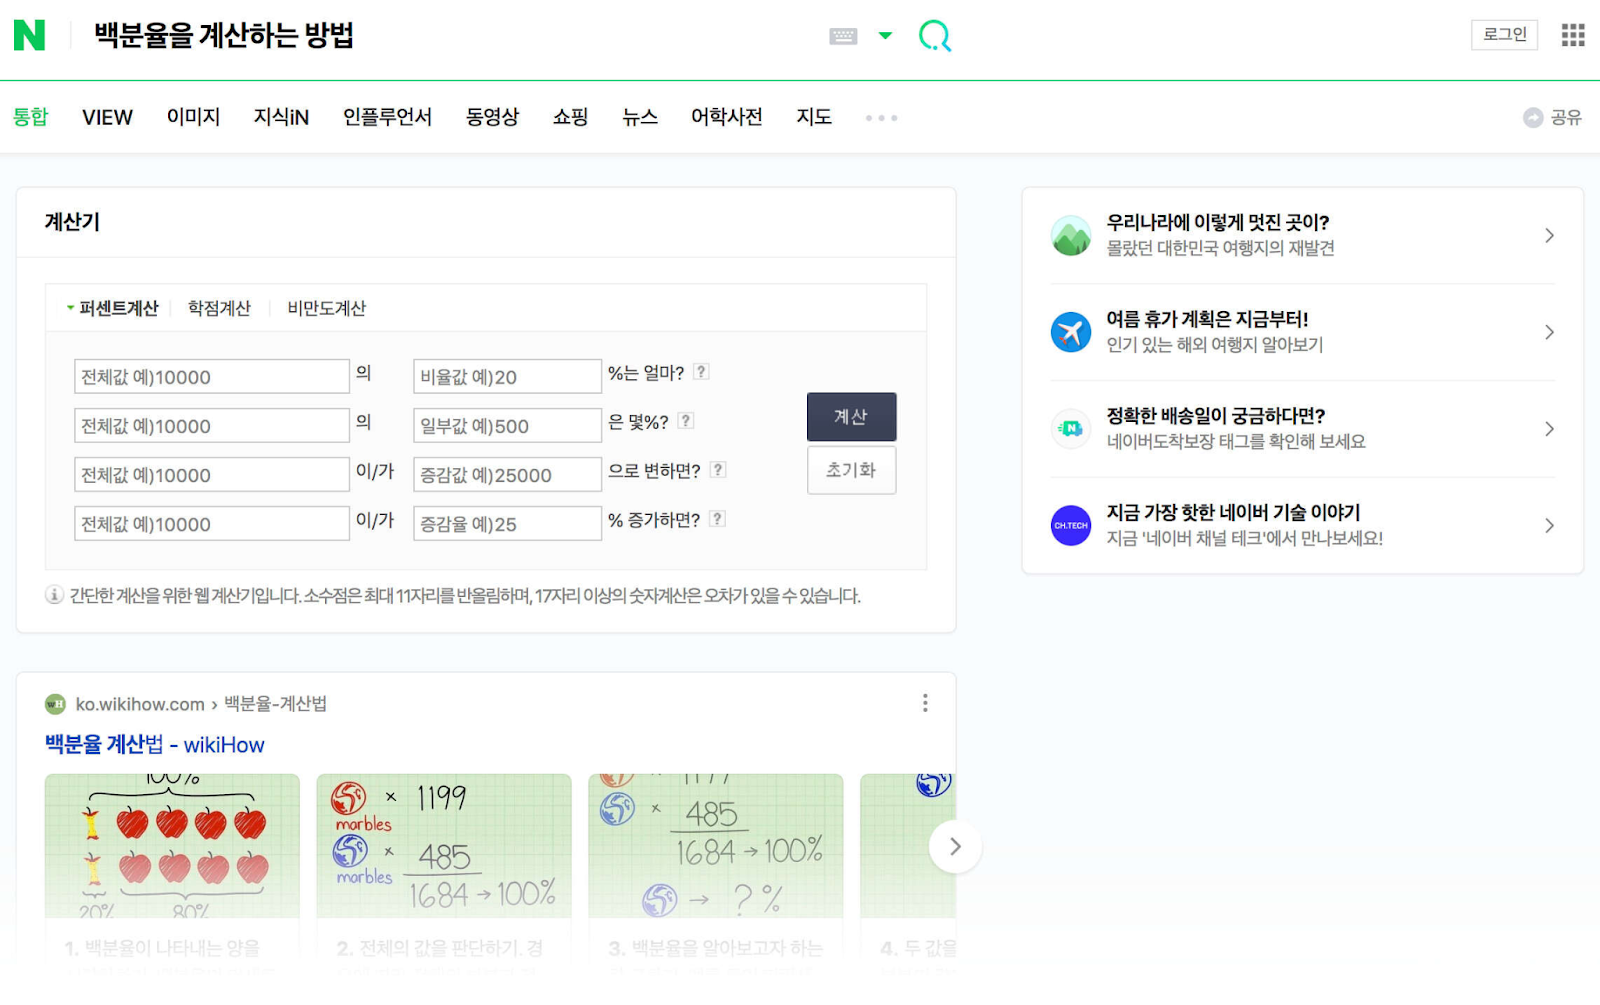Click the 계산 button
Viewport: 1600px width, 1005px height.
[851, 417]
